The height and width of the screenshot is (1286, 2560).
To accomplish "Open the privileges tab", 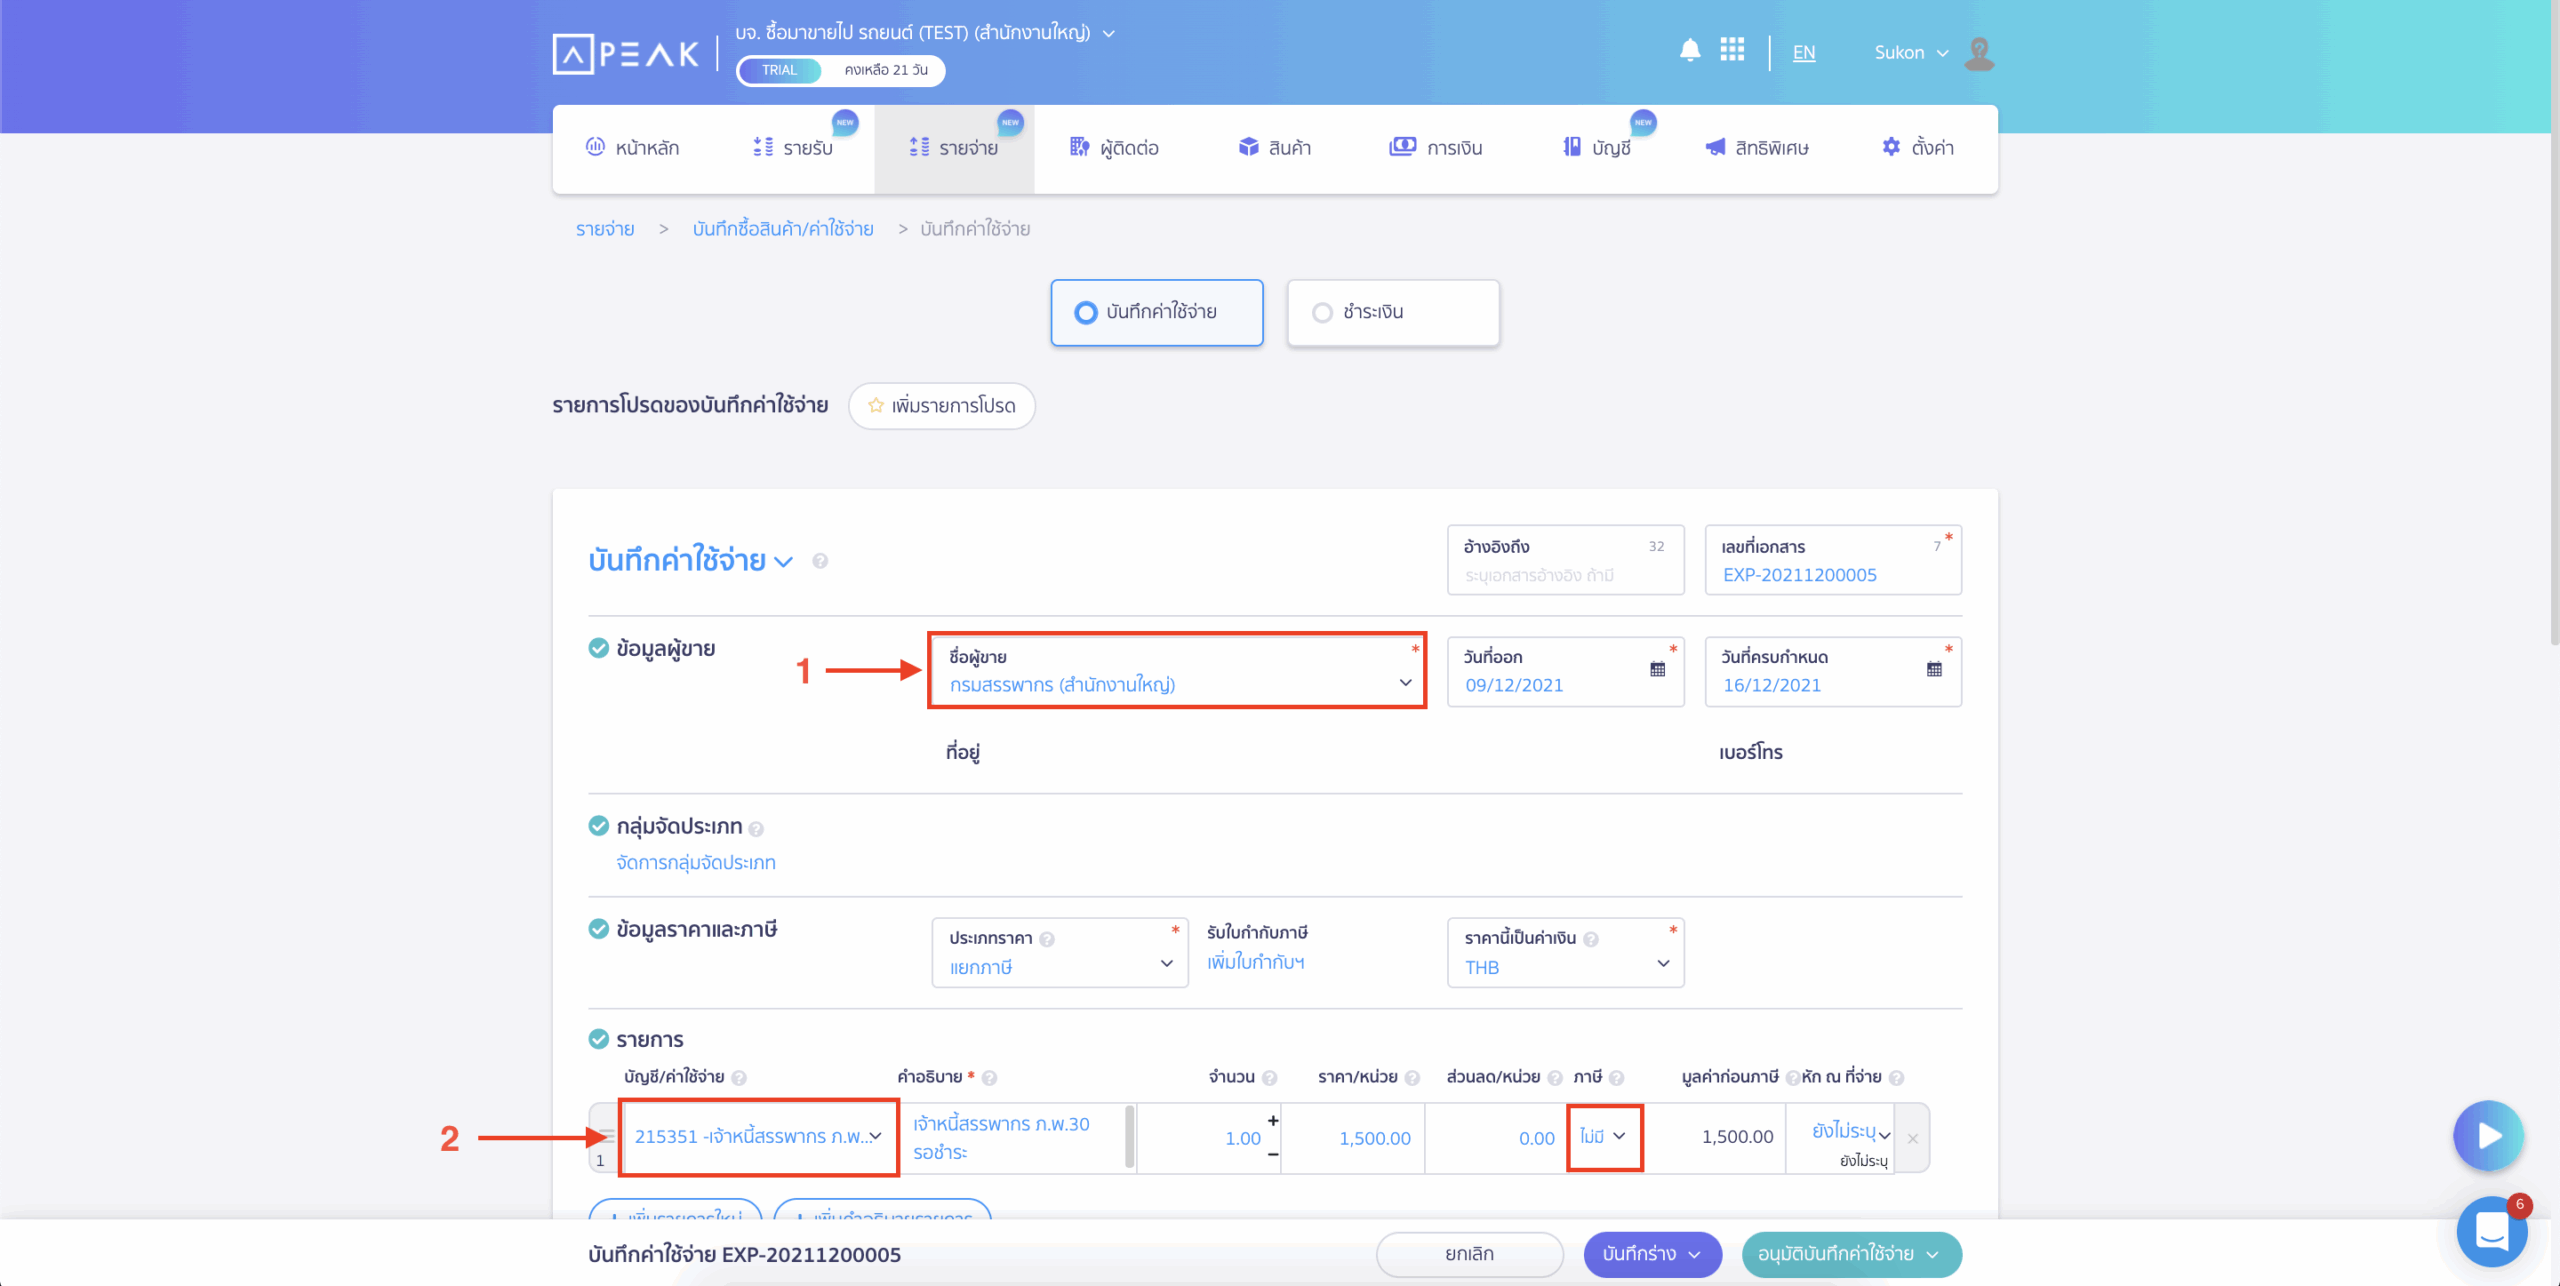I will point(1757,148).
